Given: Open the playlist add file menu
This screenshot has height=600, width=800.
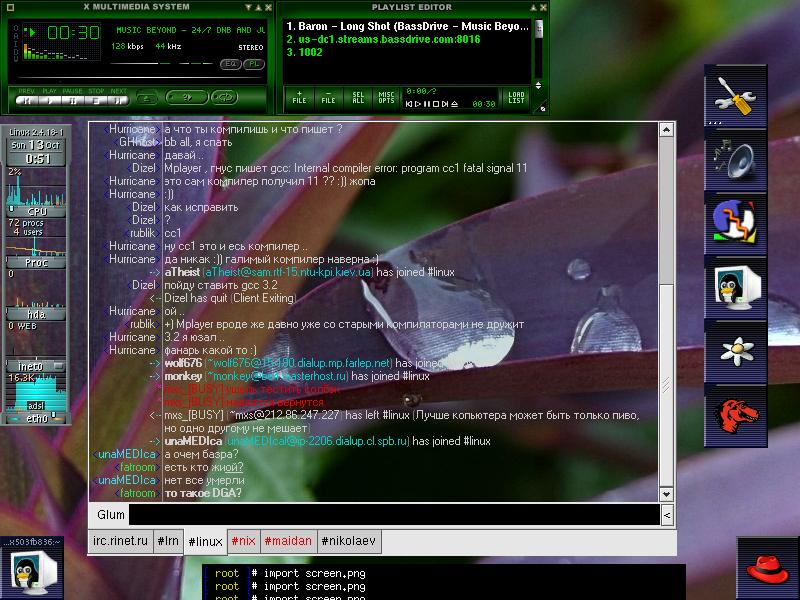Looking at the screenshot, I should 299,97.
